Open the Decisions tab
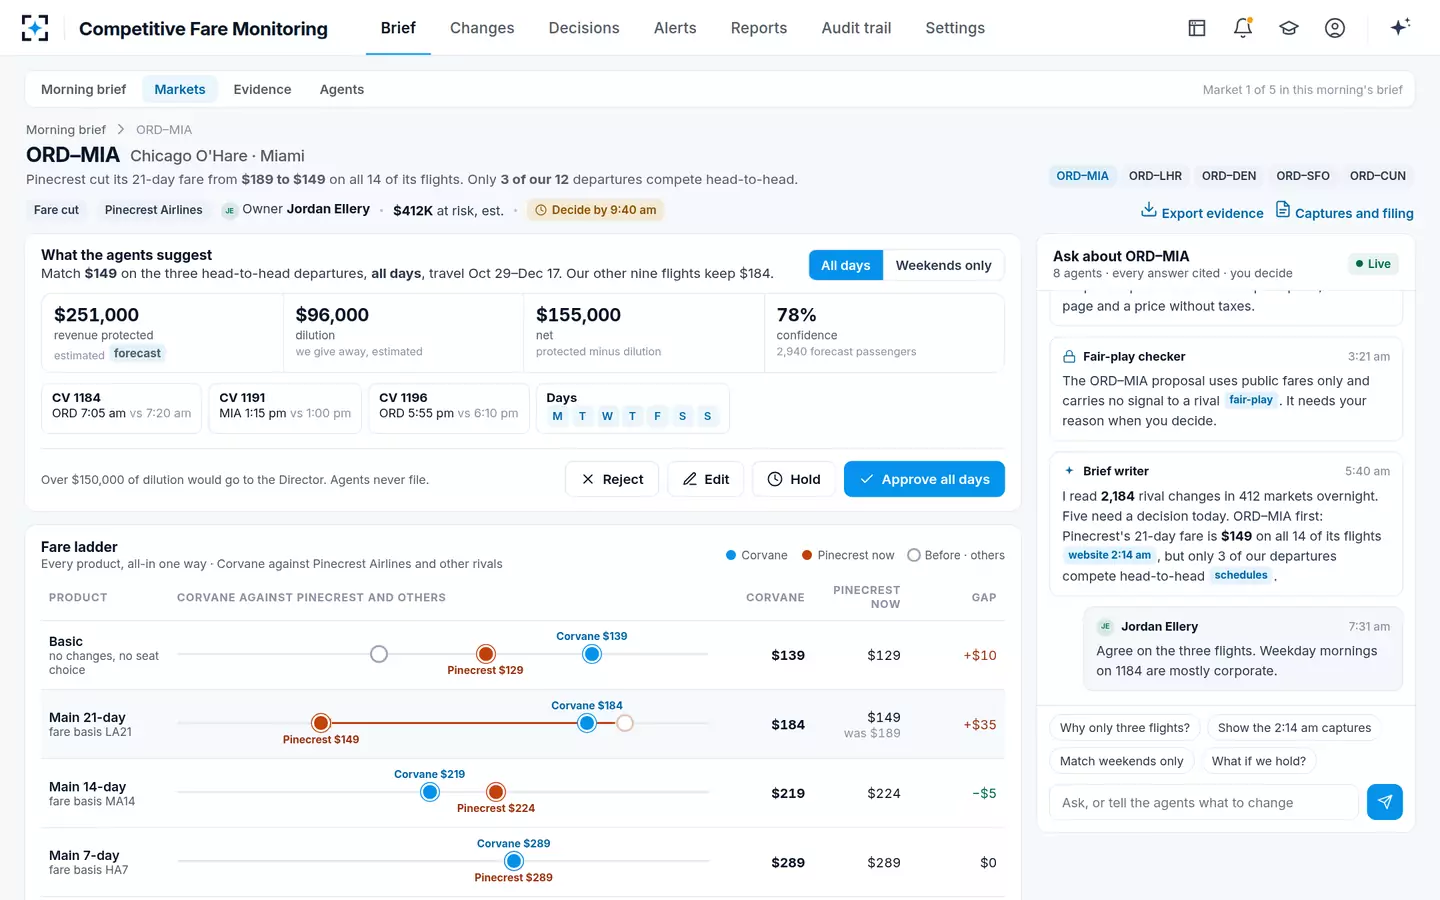 584,28
